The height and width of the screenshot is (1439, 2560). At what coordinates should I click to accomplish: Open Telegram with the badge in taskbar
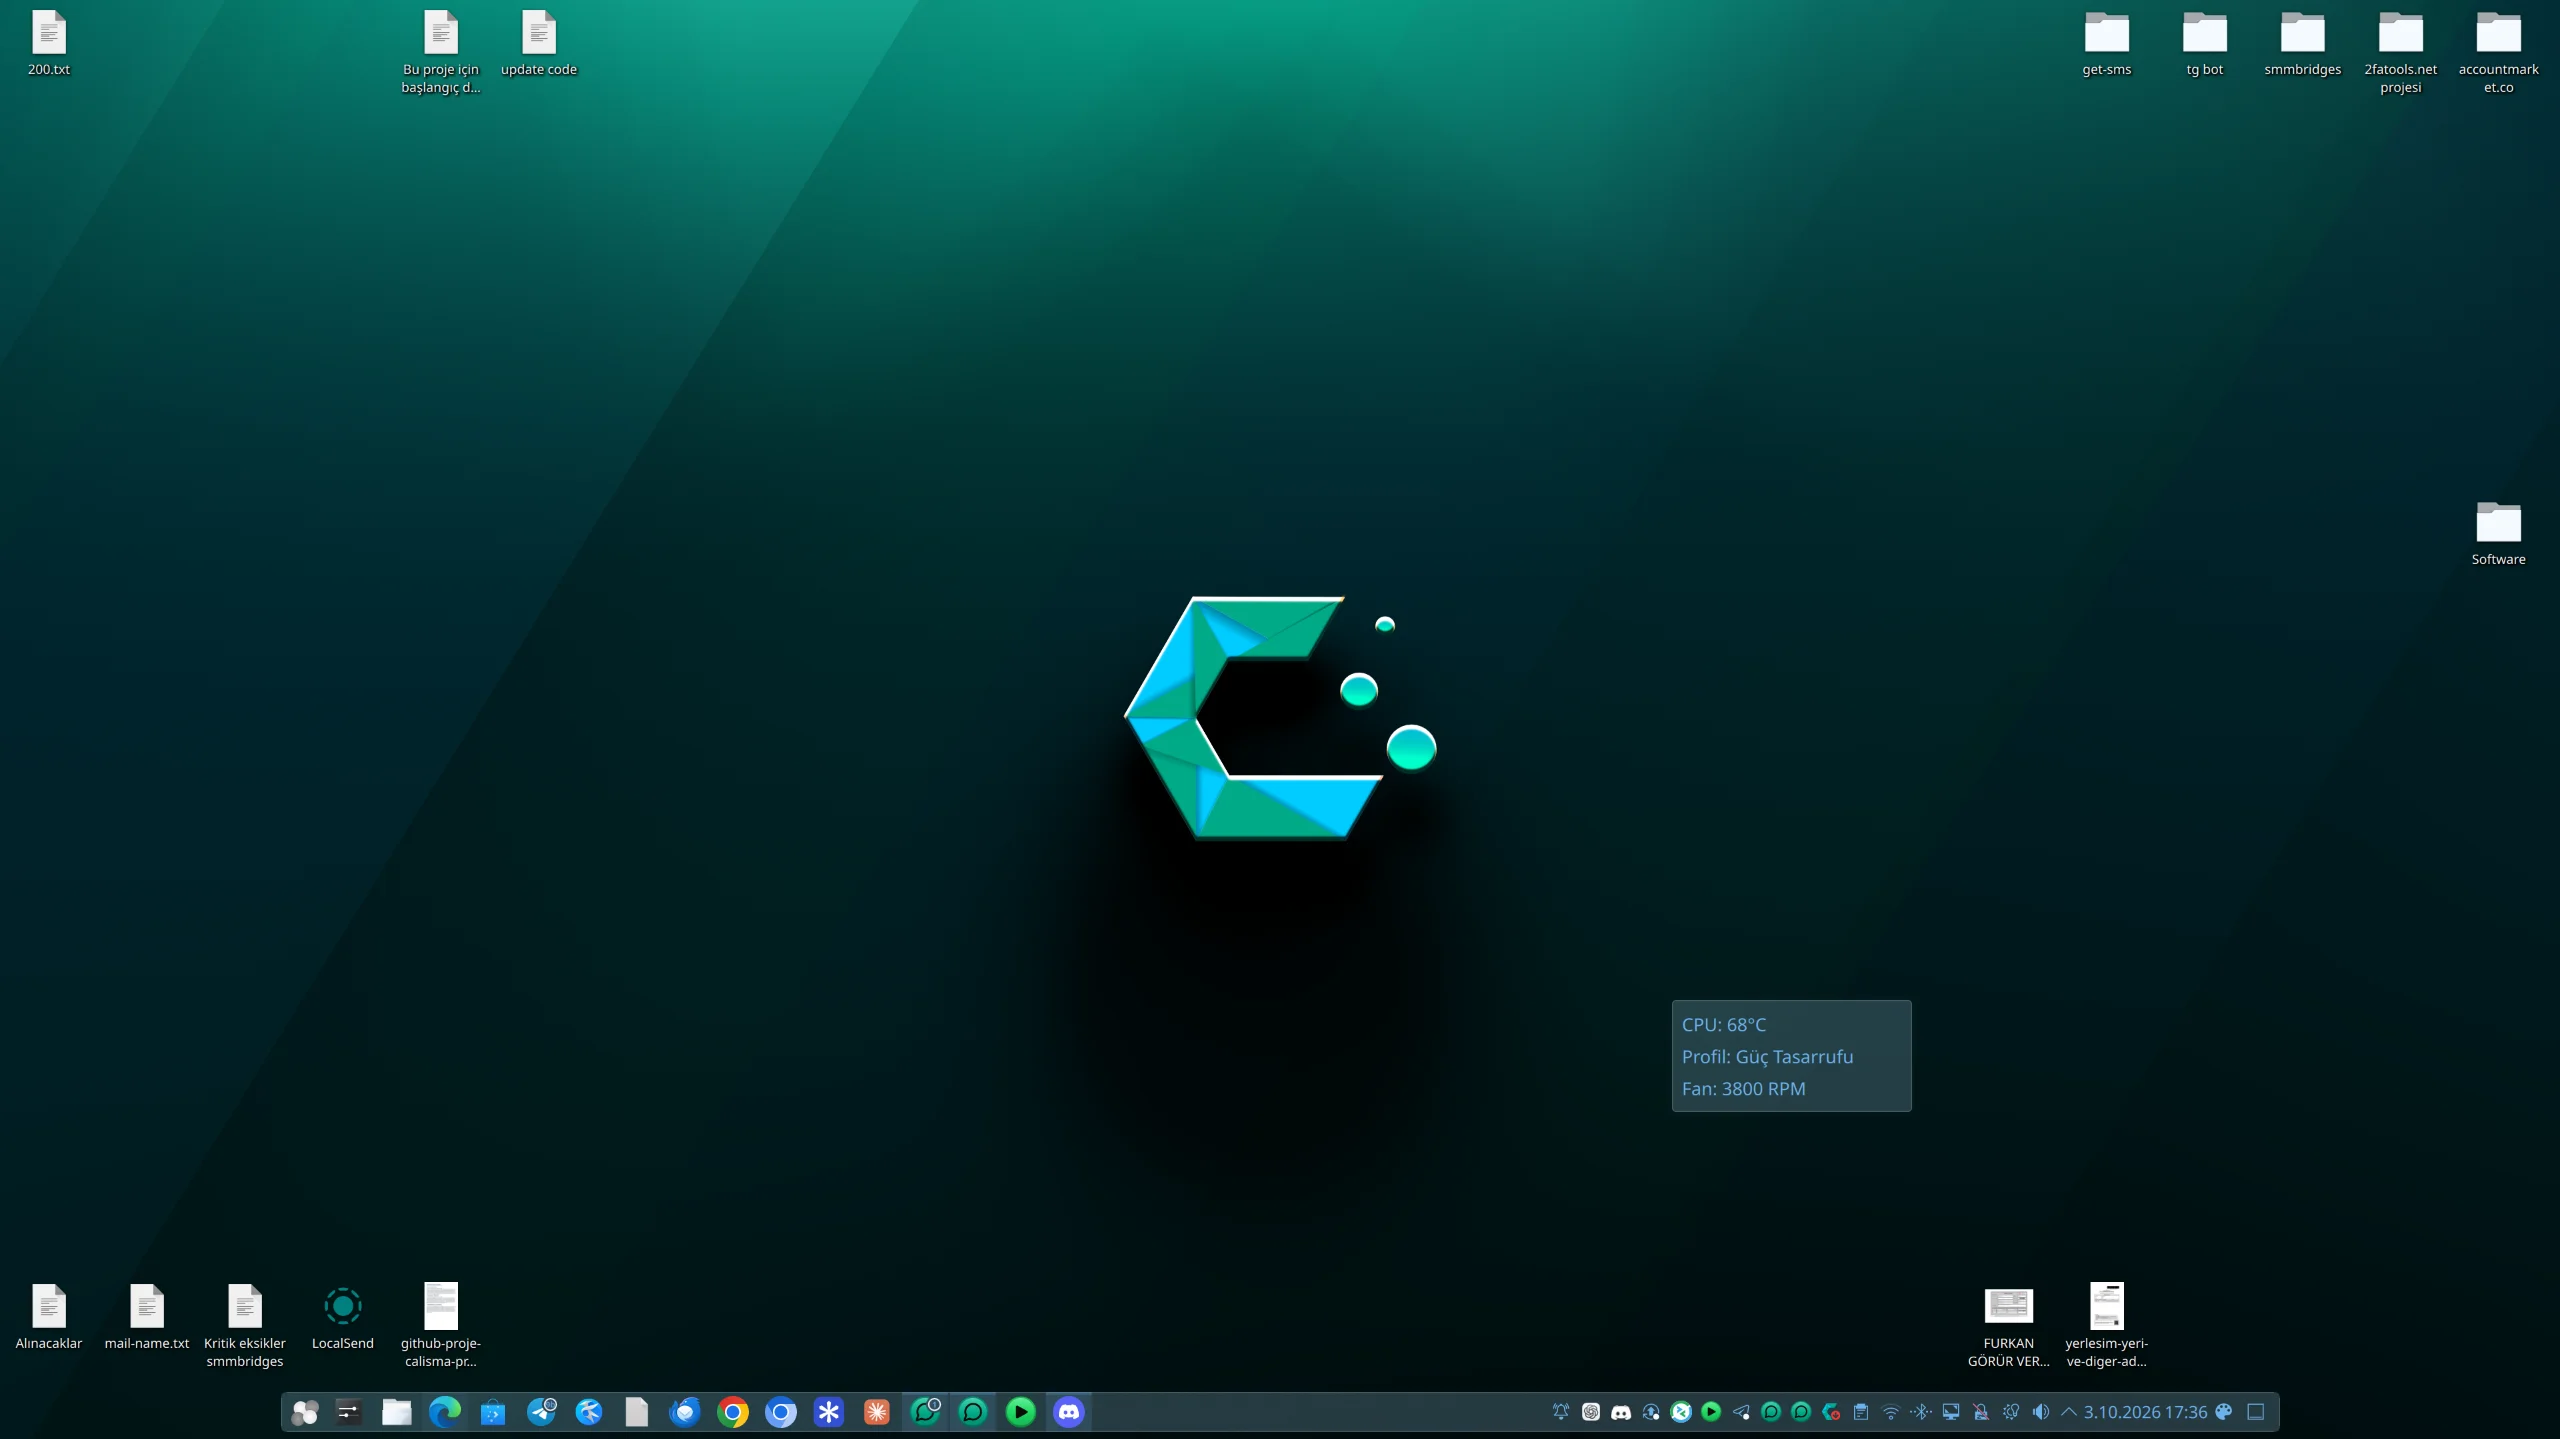click(x=541, y=1412)
